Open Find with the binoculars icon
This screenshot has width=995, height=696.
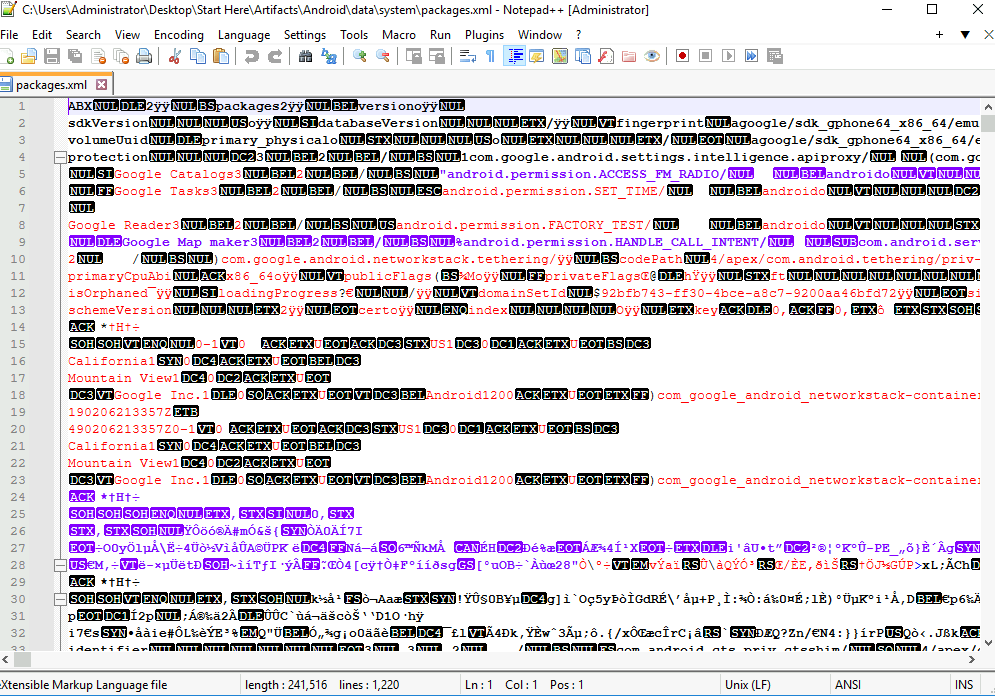pos(305,56)
